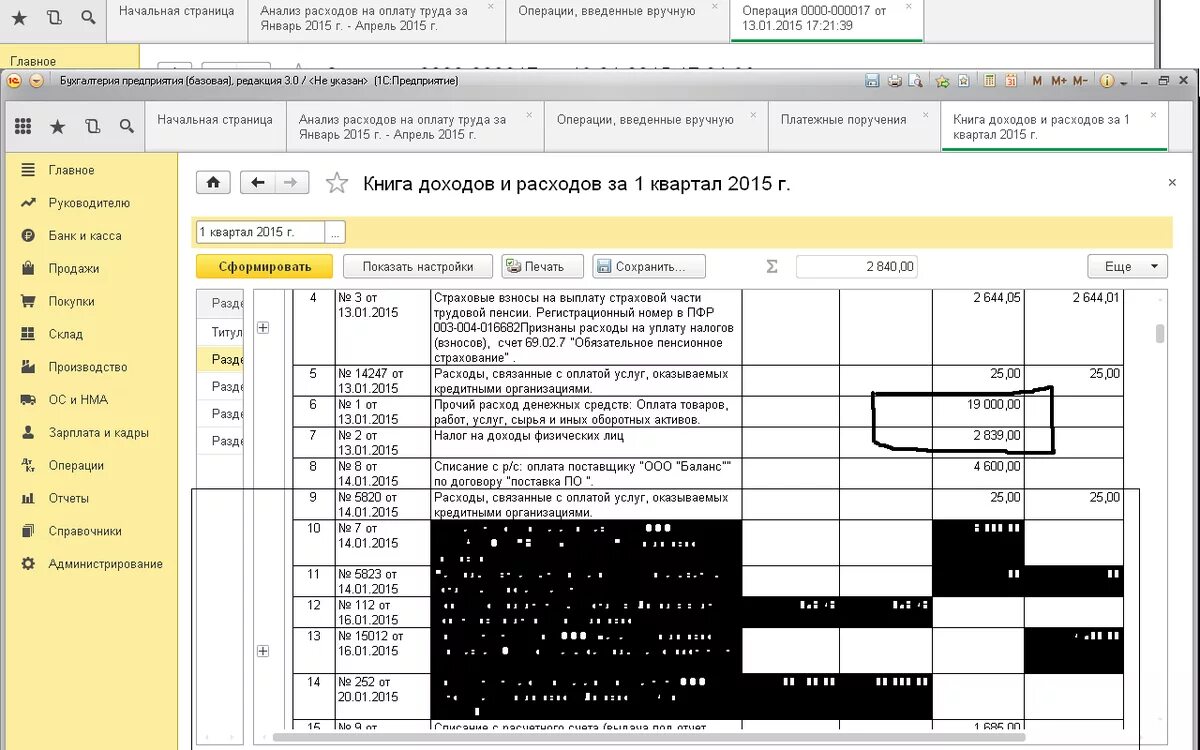1200x750 pixels.
Task: Click the period field 1 квартал 2015 г.
Action: tap(261, 232)
